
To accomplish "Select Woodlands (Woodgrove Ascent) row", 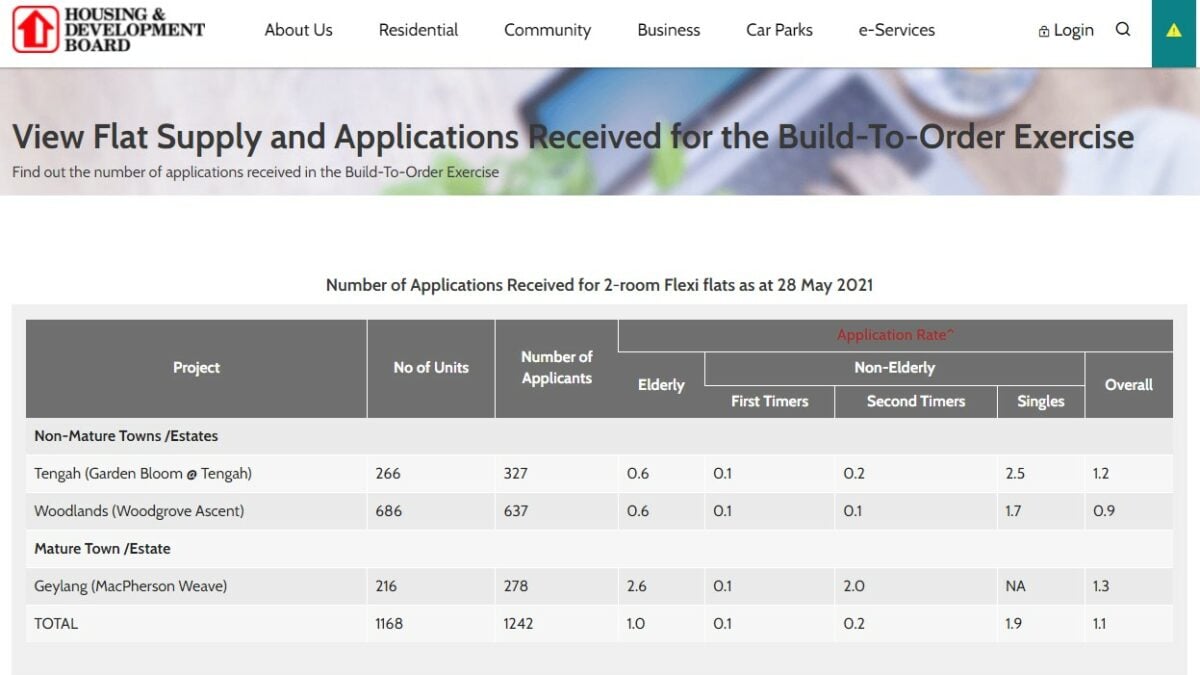I will pyautogui.click(x=599, y=511).
